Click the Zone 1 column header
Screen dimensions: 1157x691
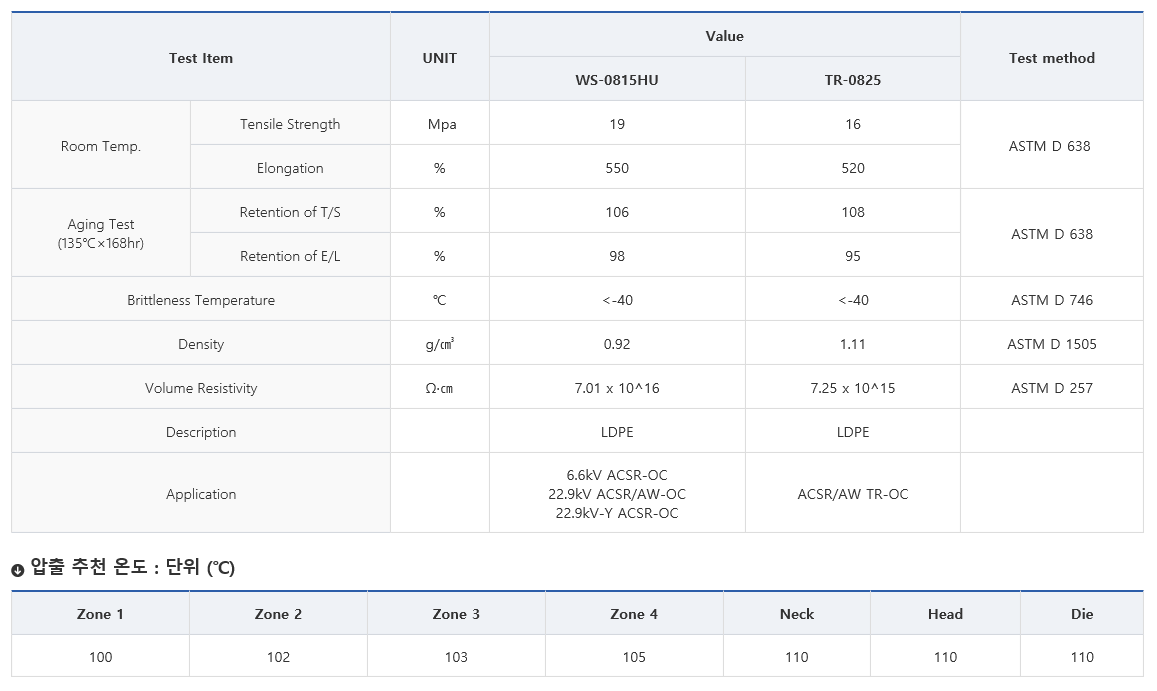tap(100, 614)
